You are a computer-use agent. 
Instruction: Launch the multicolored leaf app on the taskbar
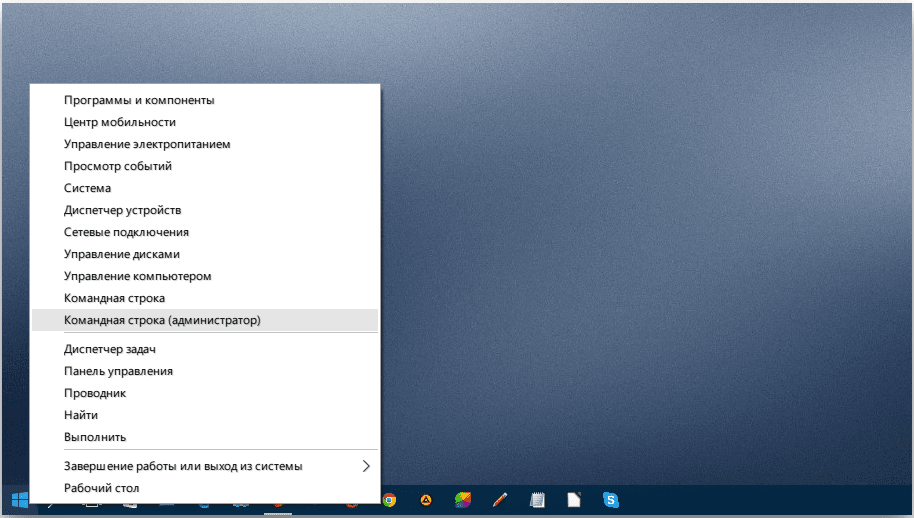coord(463,500)
